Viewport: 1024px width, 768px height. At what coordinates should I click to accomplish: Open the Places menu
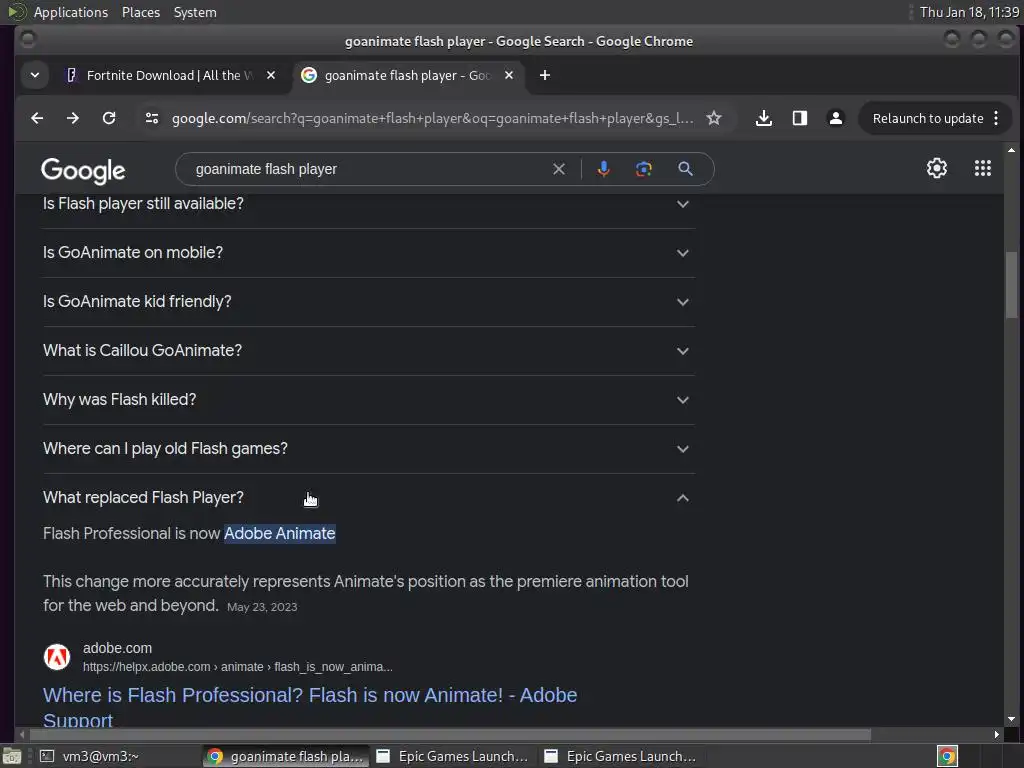(x=141, y=12)
